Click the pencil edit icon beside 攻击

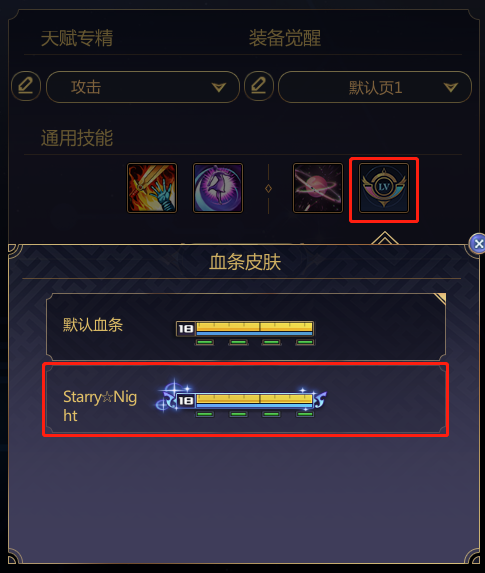pos(26,86)
